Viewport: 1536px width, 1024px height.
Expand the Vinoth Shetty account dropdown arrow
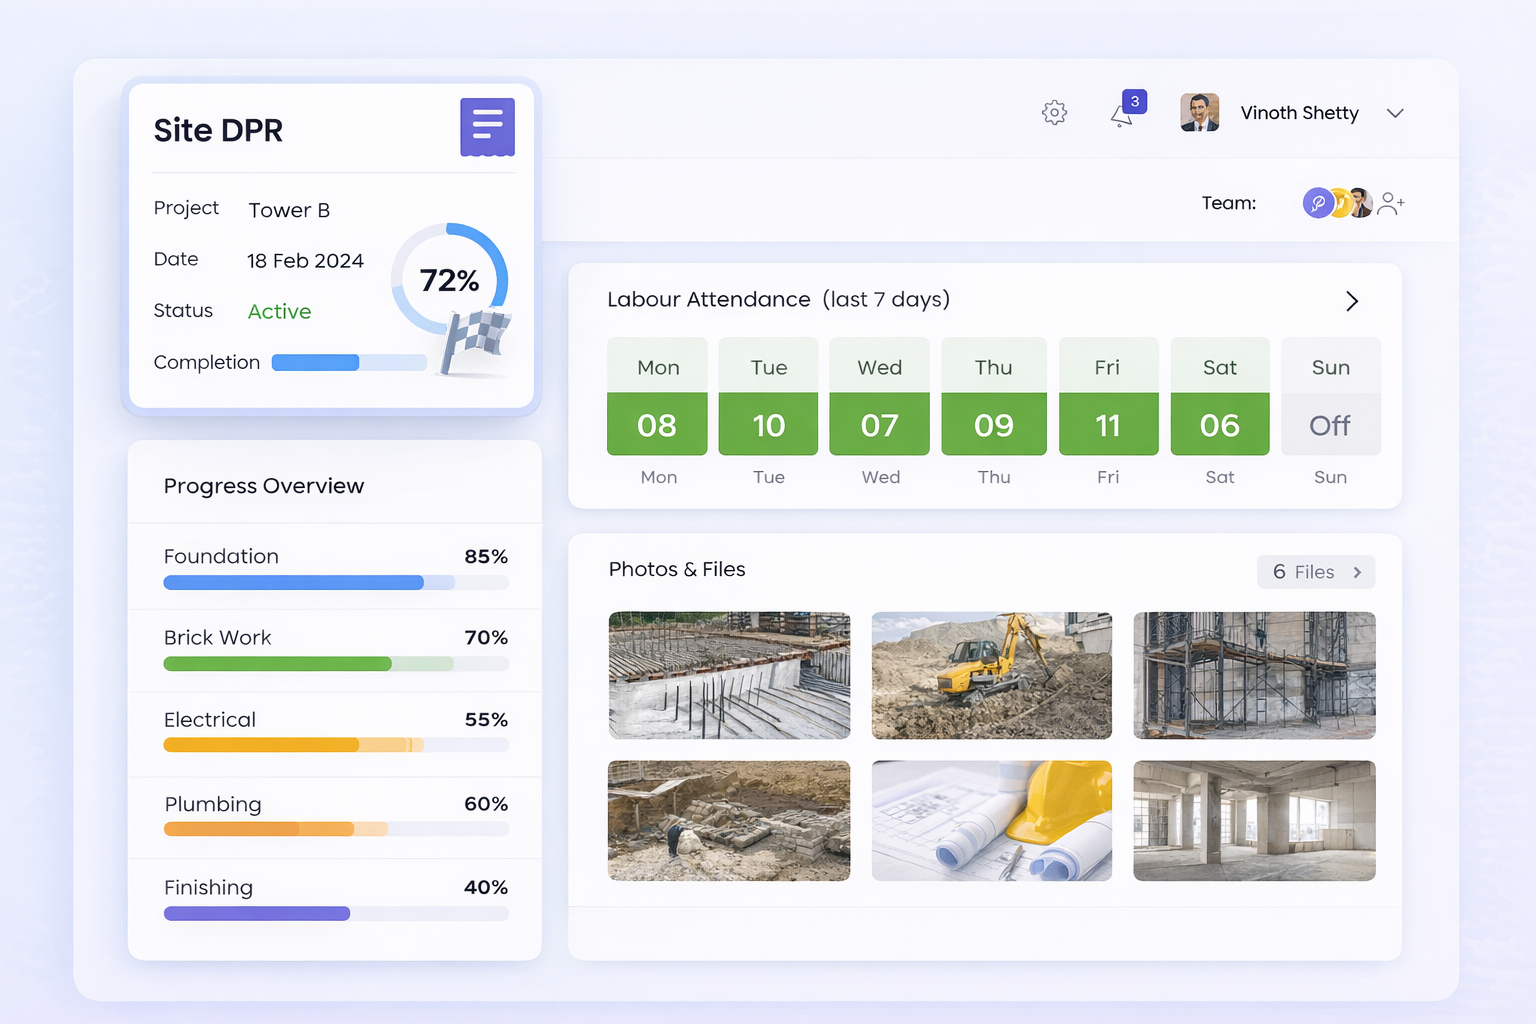(x=1395, y=113)
